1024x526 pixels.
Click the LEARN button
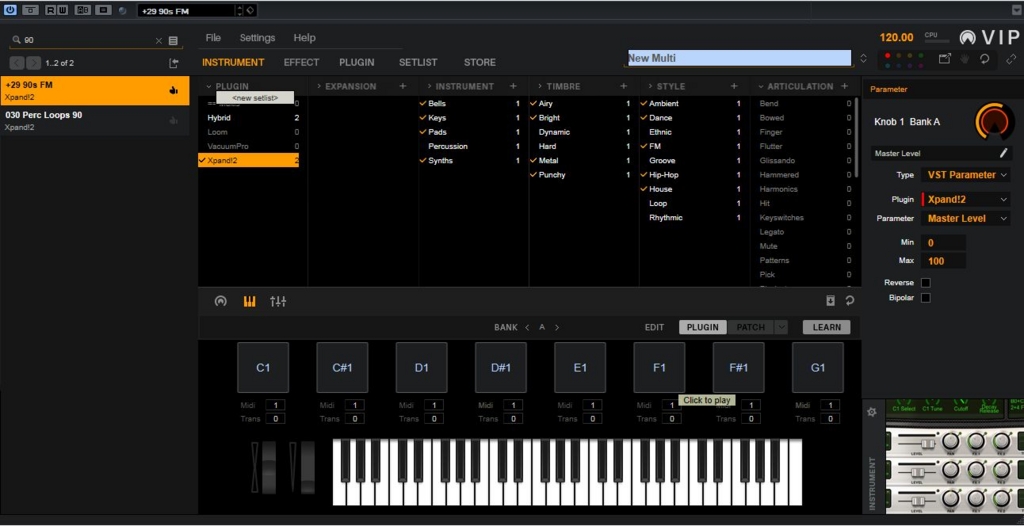pyautogui.click(x=827, y=327)
